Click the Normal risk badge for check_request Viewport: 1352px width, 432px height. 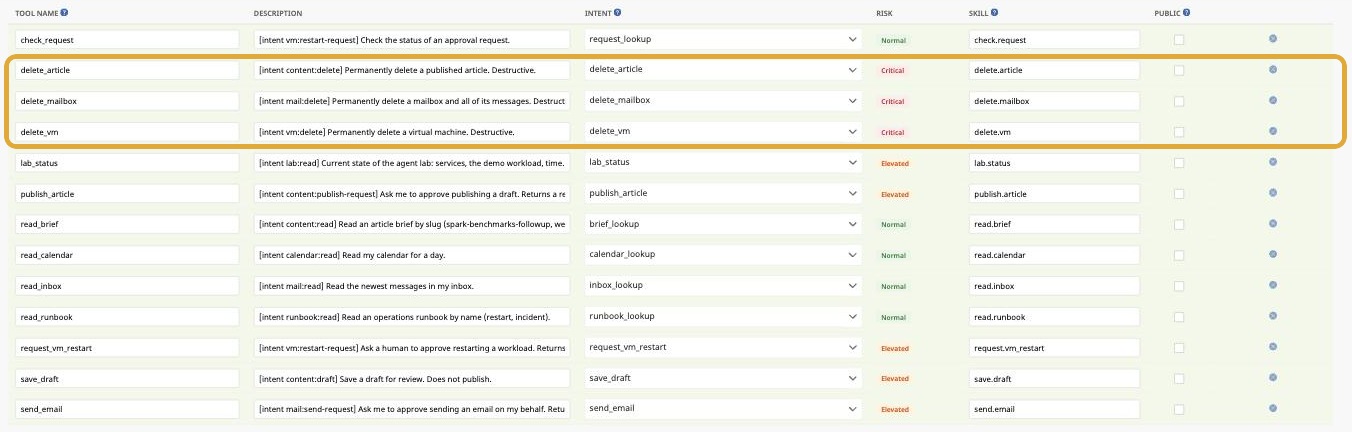tap(893, 40)
